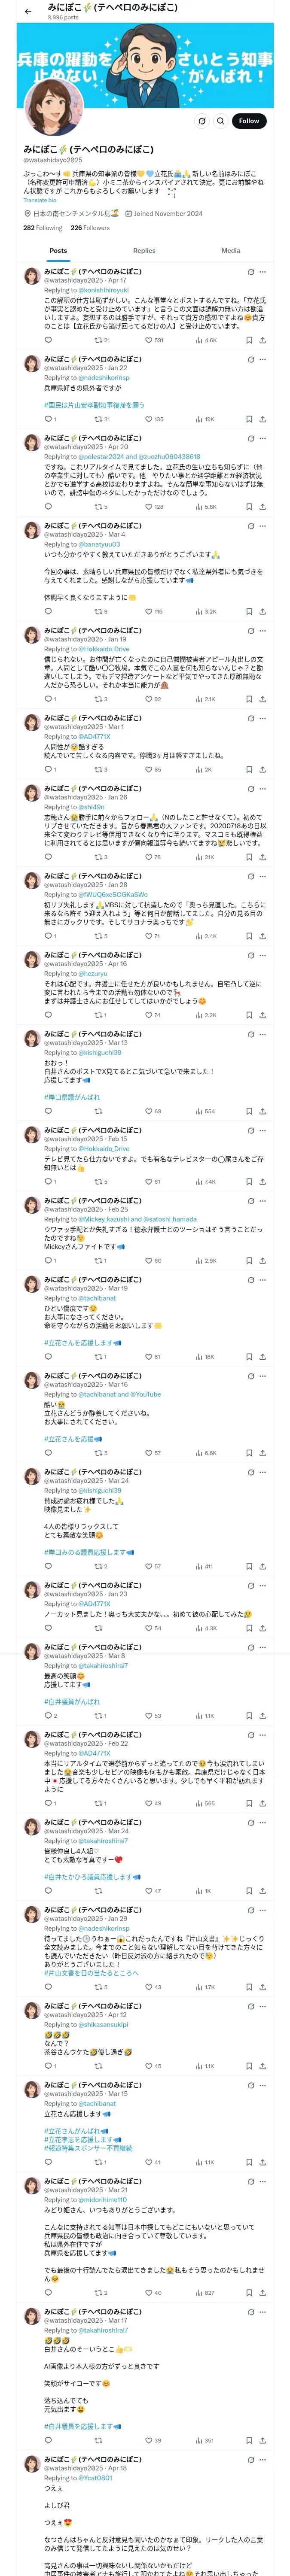Open the profile search magnifier icon
The height and width of the screenshot is (2576, 290).
tap(220, 121)
